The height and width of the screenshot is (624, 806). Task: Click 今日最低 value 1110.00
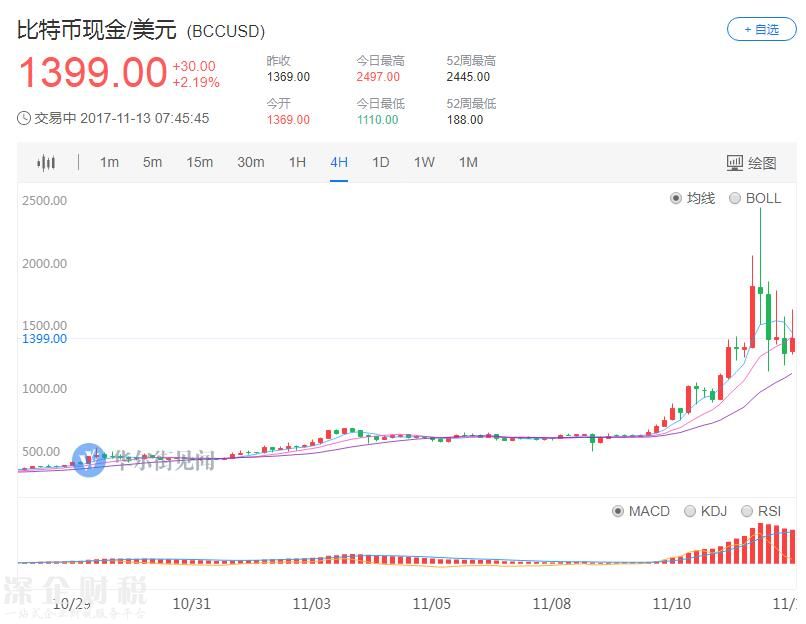pos(377,120)
